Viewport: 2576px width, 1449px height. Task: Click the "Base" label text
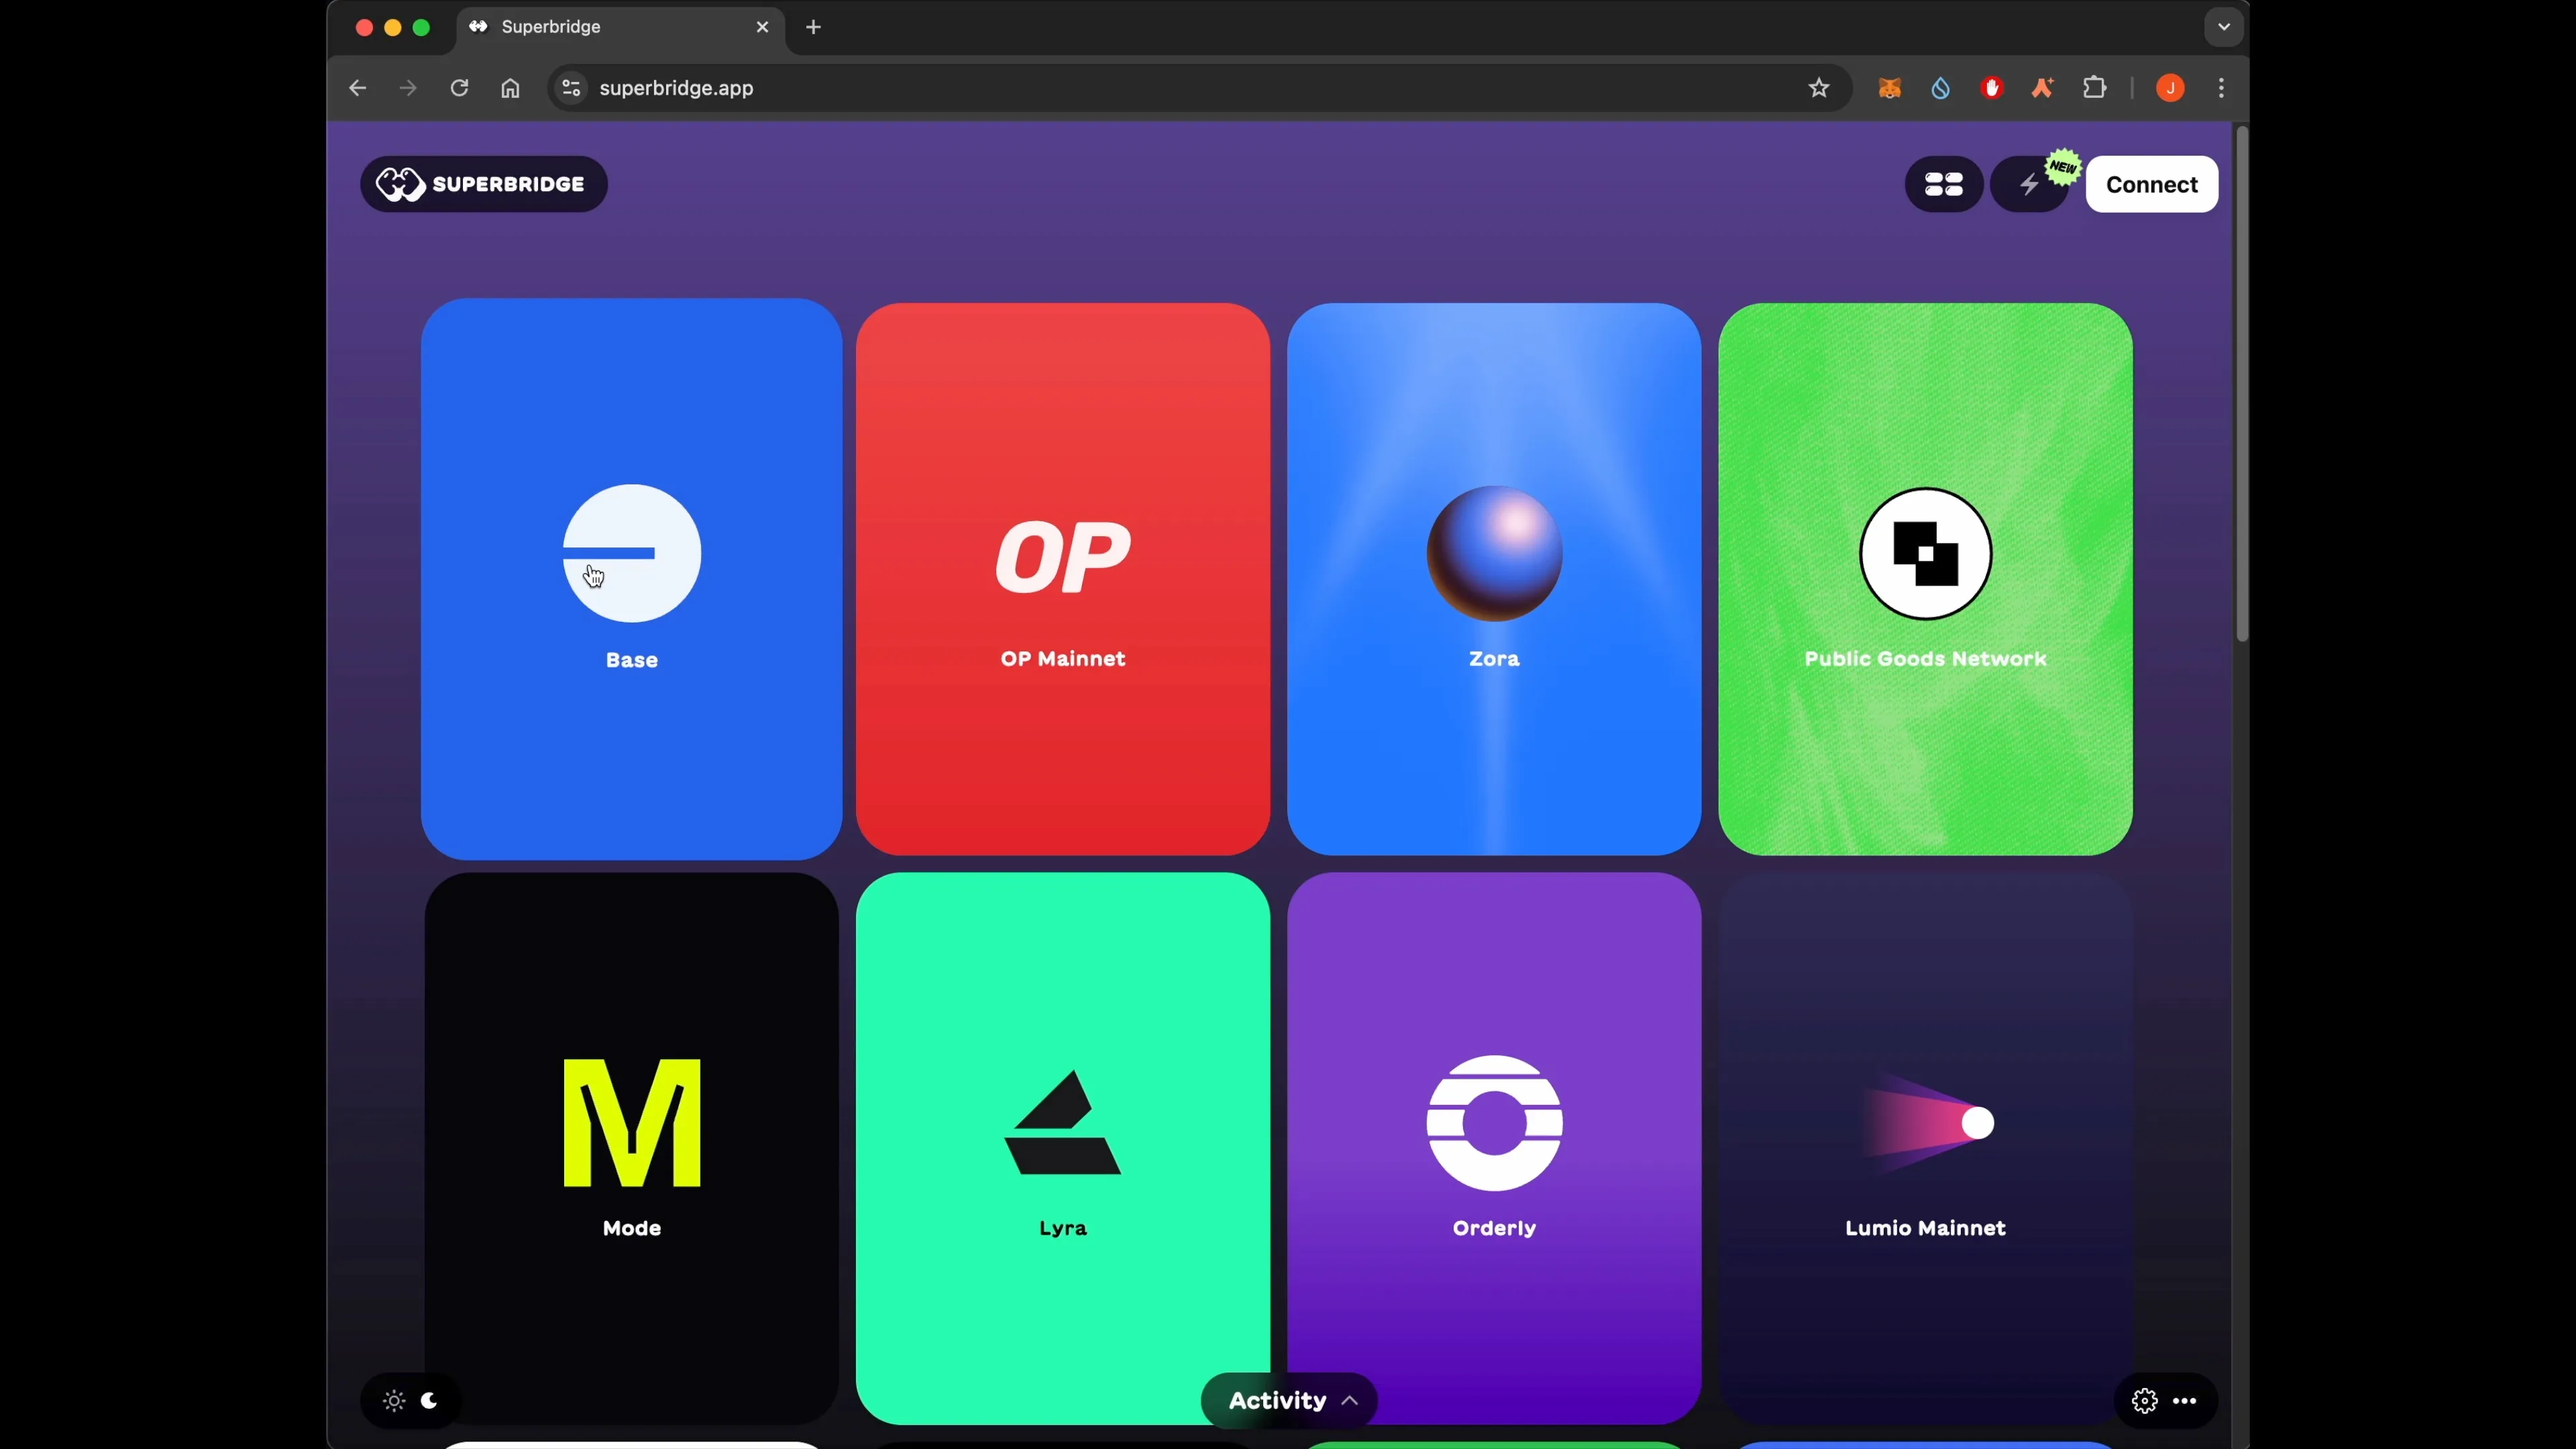pyautogui.click(x=632, y=660)
